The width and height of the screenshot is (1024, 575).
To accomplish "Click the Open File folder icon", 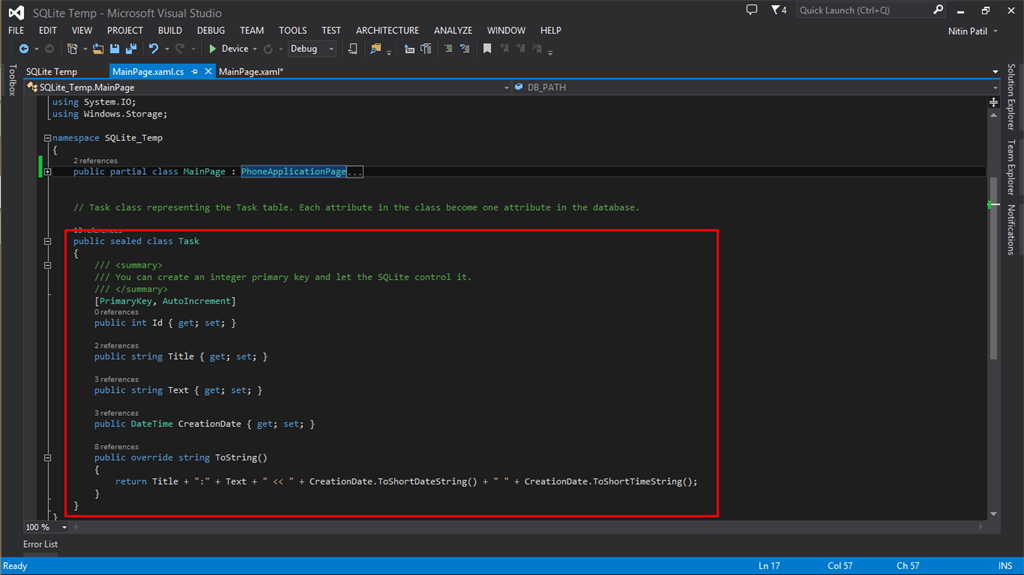I will (x=98, y=49).
